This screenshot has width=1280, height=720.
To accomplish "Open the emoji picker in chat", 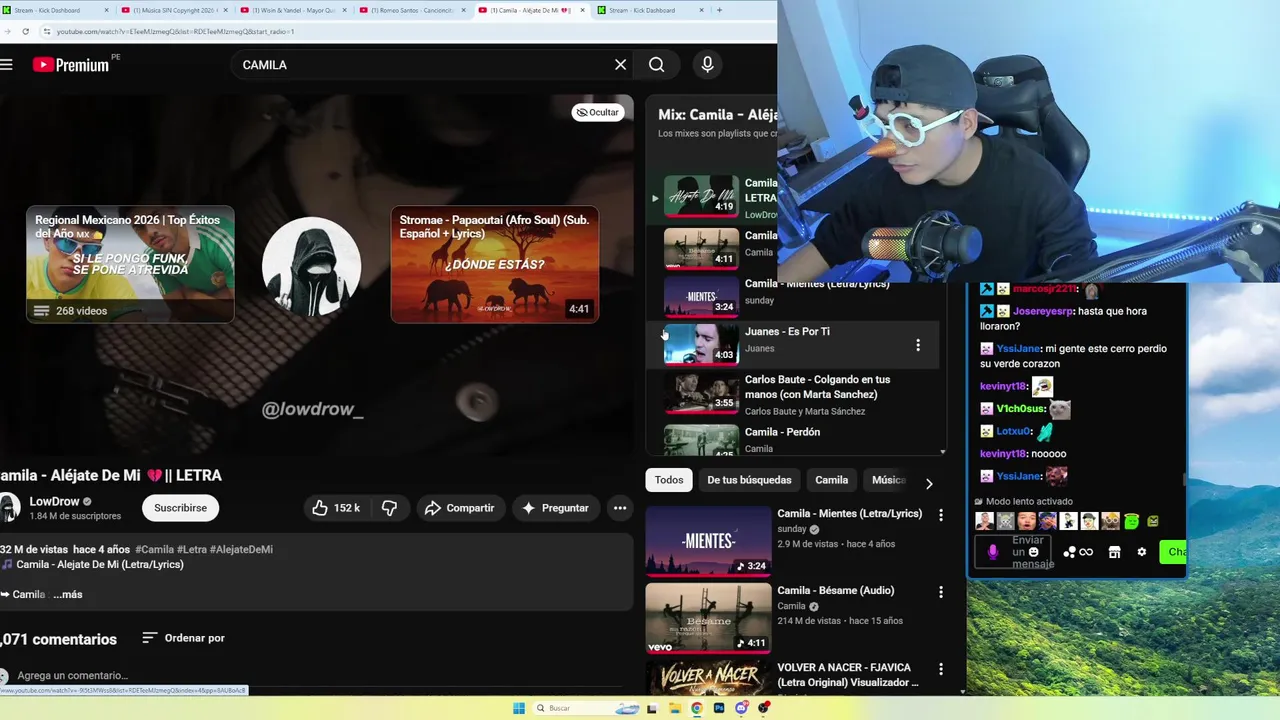I will (1034, 552).
